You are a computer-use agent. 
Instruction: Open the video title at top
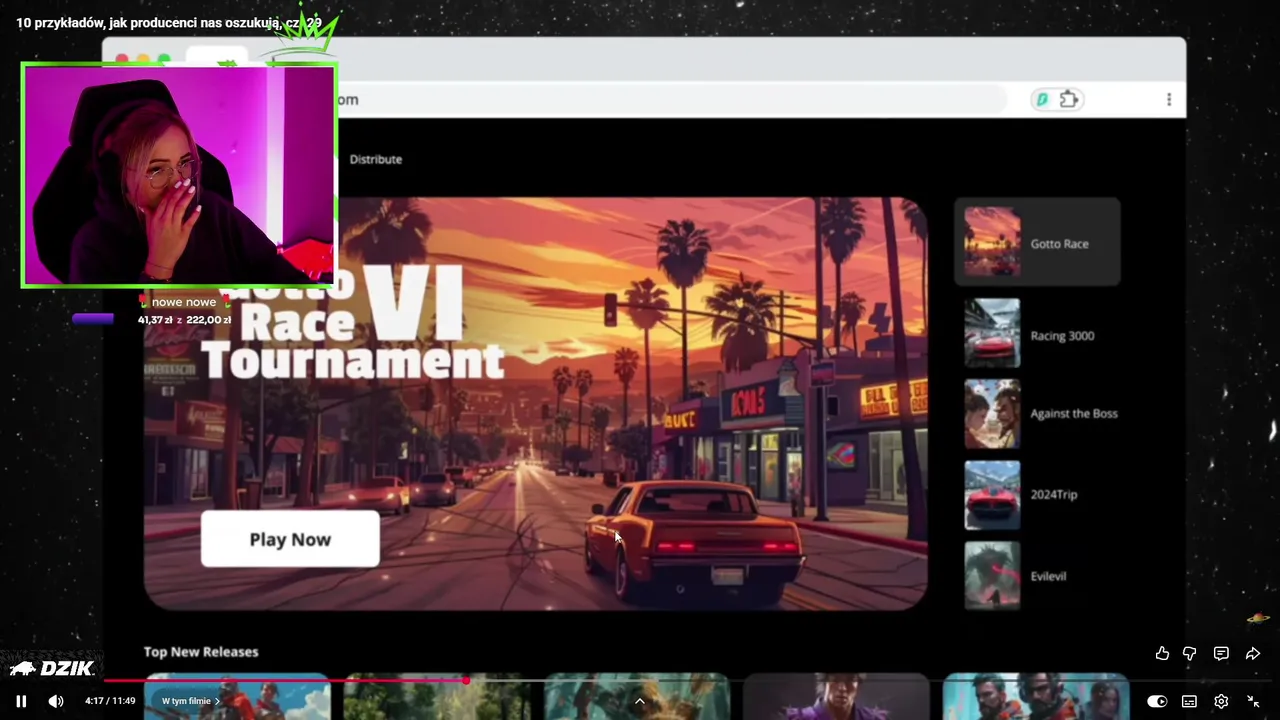pyautogui.click(x=169, y=22)
